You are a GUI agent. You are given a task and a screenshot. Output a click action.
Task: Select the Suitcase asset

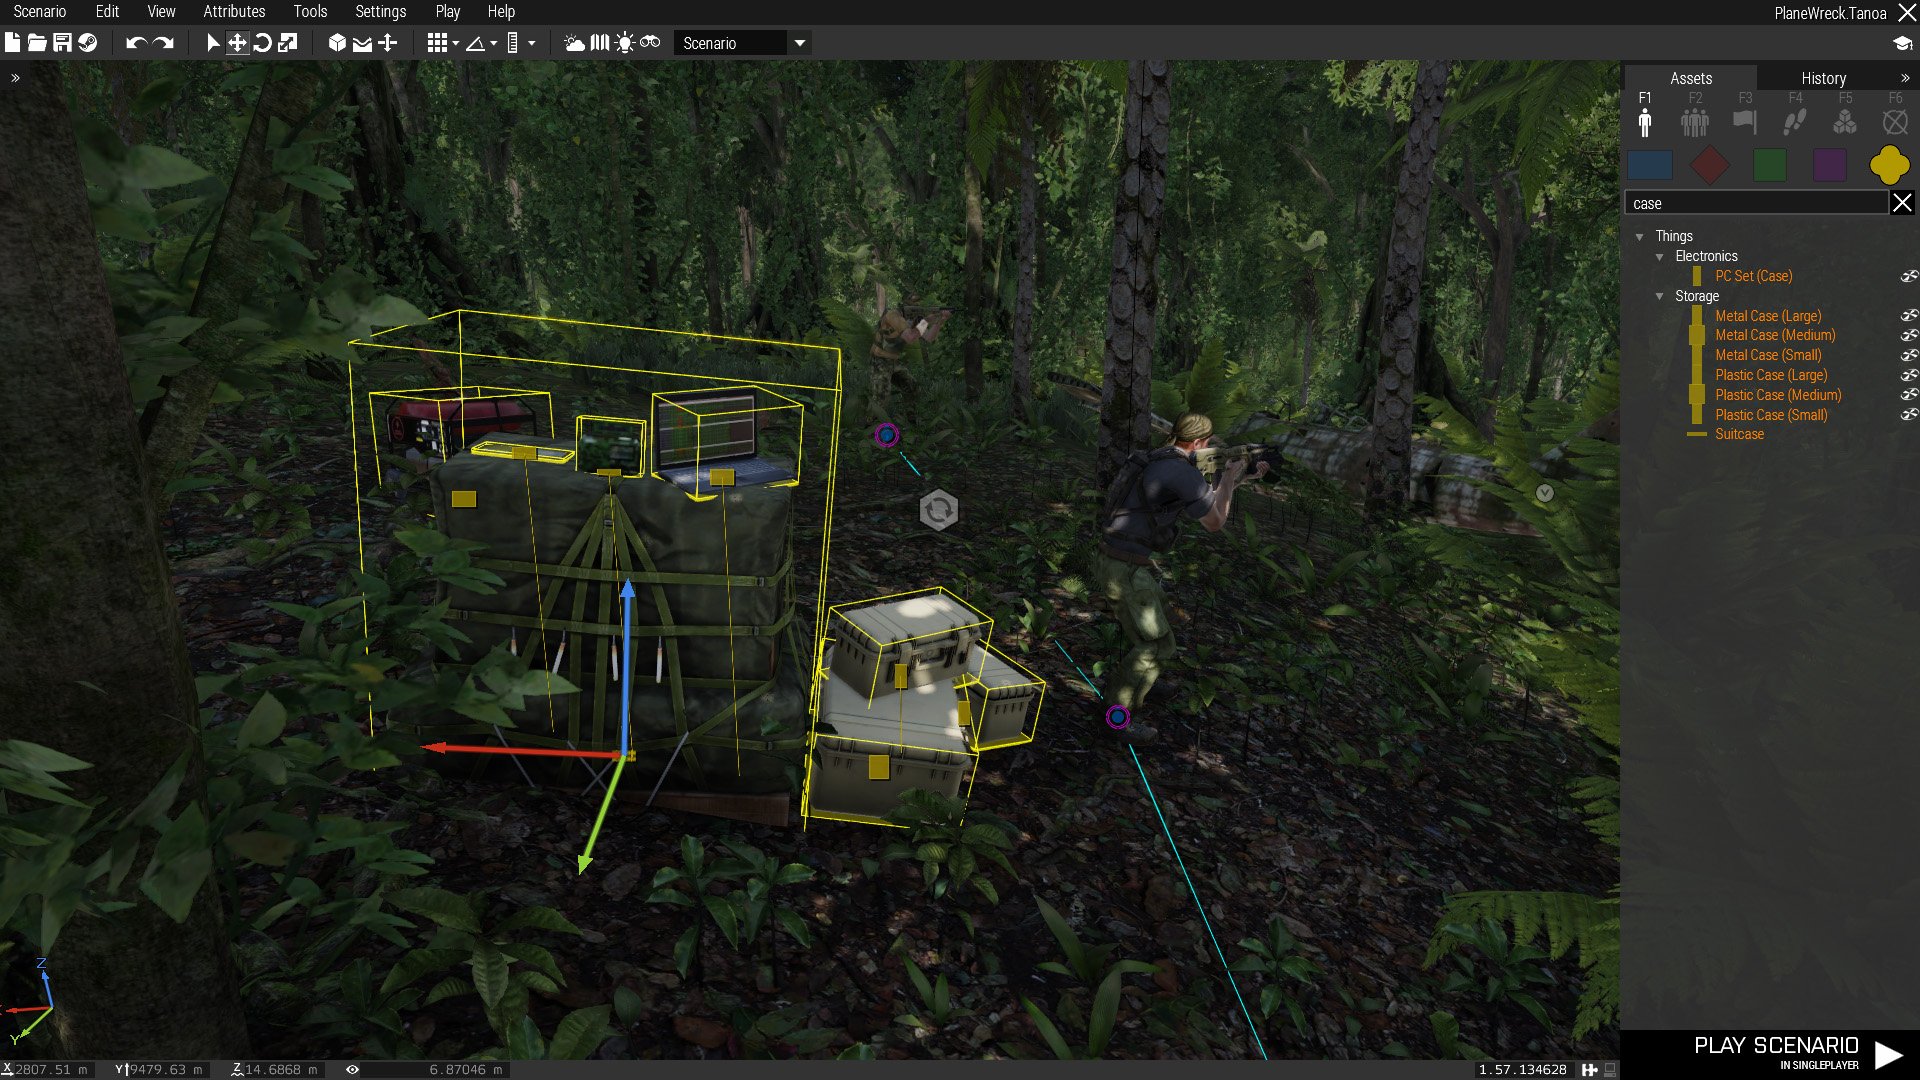(1739, 434)
